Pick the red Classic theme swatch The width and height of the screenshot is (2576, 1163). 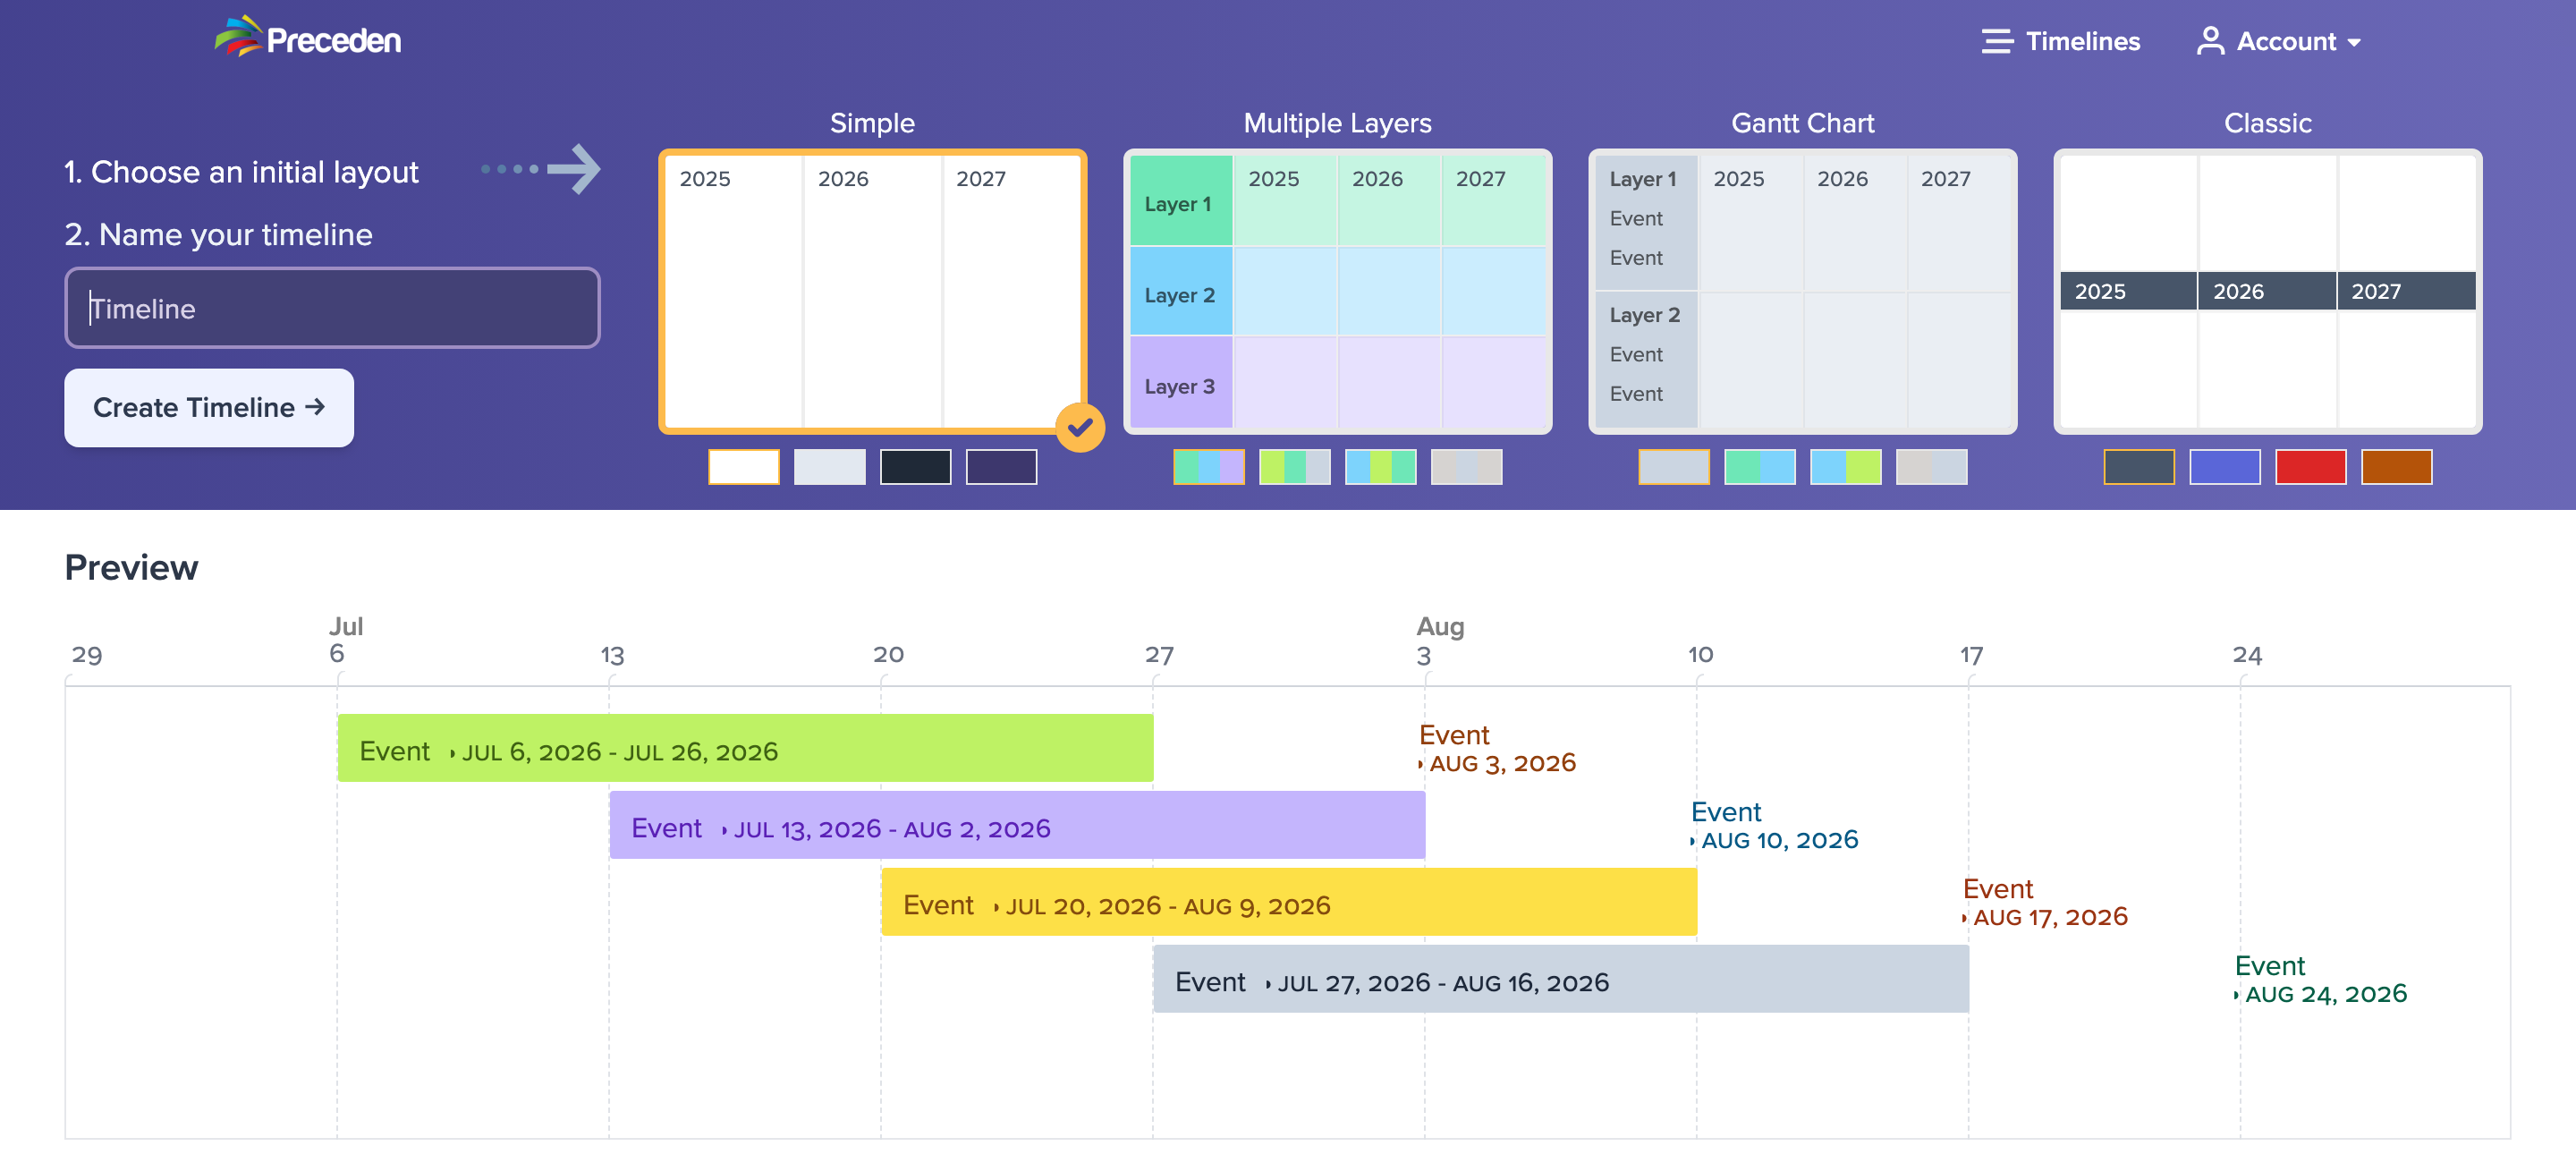(2311, 467)
